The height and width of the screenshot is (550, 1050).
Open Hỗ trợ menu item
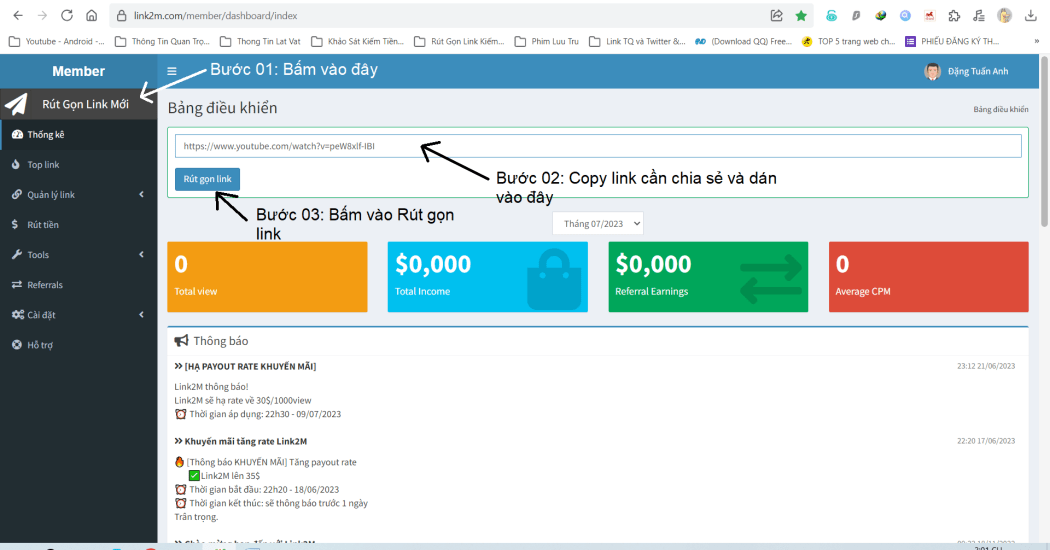point(79,345)
